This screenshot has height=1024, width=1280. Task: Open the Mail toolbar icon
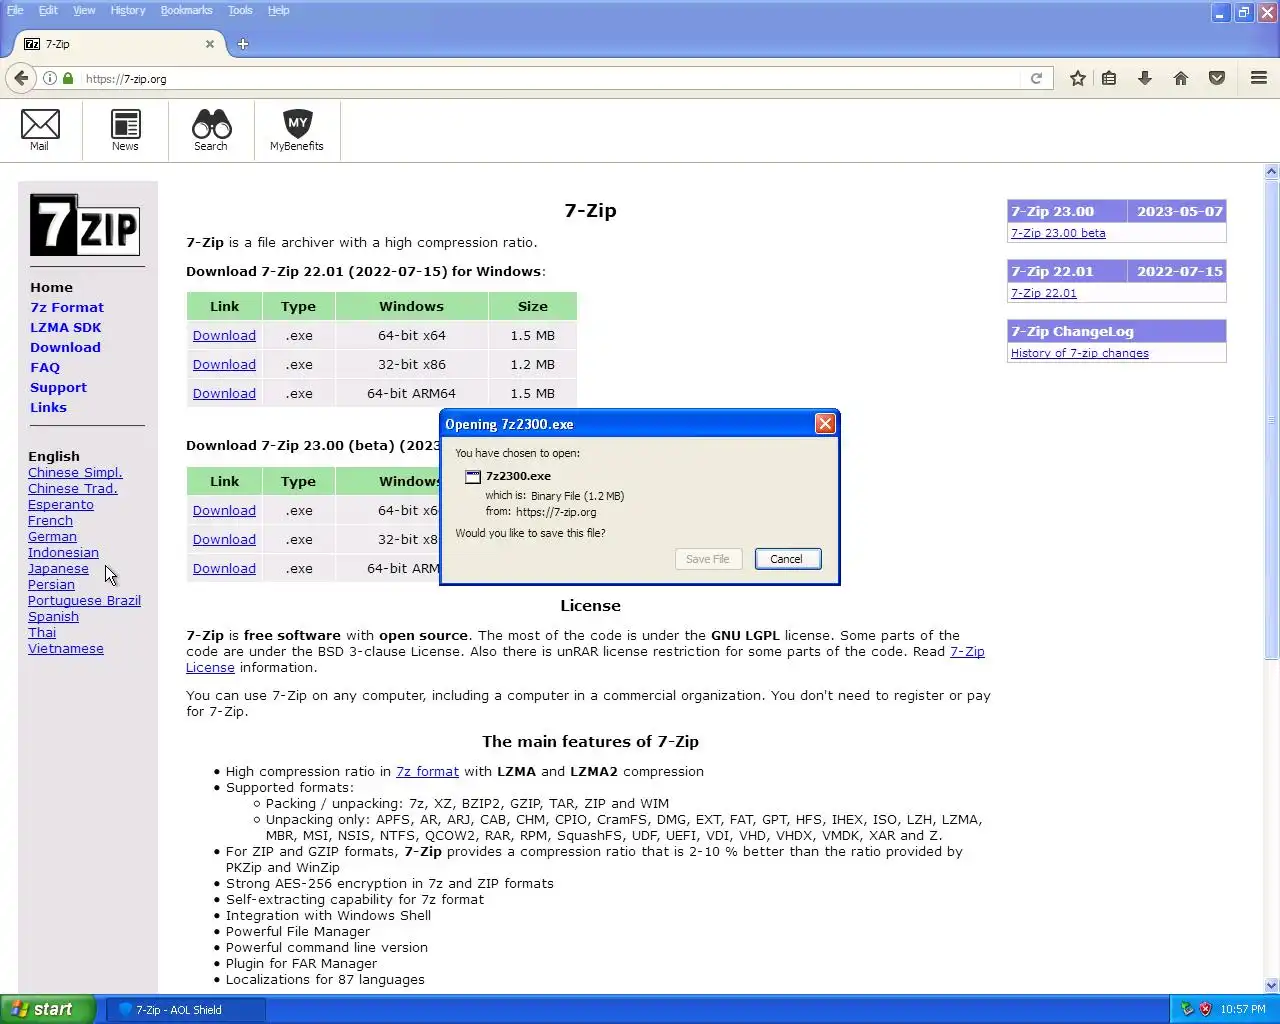coord(40,130)
